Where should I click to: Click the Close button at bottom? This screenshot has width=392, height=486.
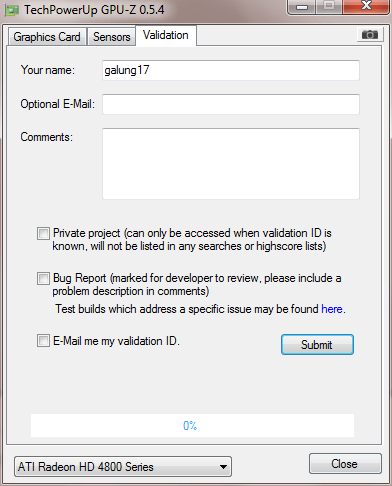pyautogui.click(x=345, y=464)
